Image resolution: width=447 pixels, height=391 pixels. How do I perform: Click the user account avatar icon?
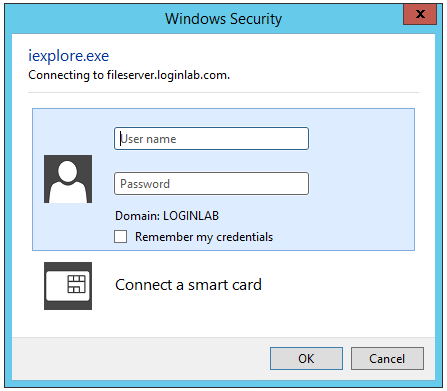point(68,179)
